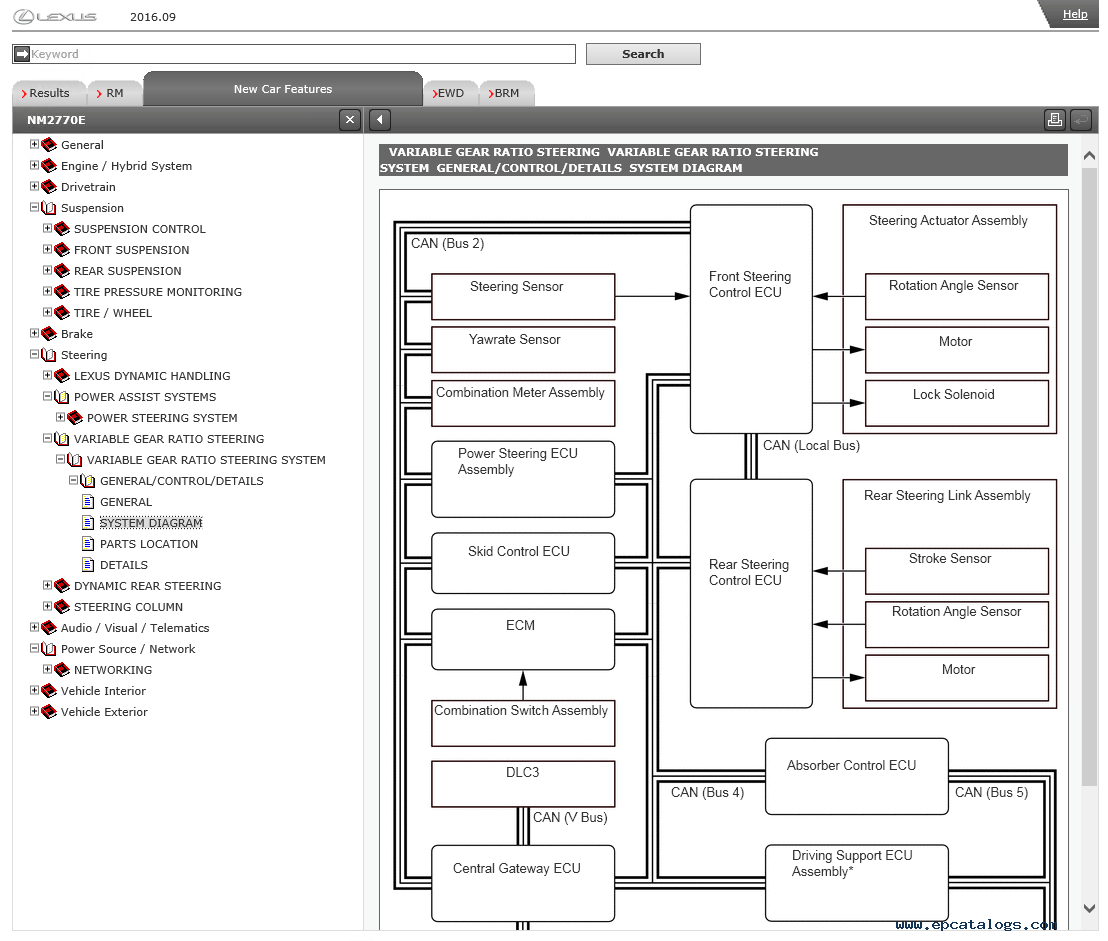The image size is (1108, 941).
Task: Select REAR SUSPENSION in the tree
Action: click(x=128, y=271)
